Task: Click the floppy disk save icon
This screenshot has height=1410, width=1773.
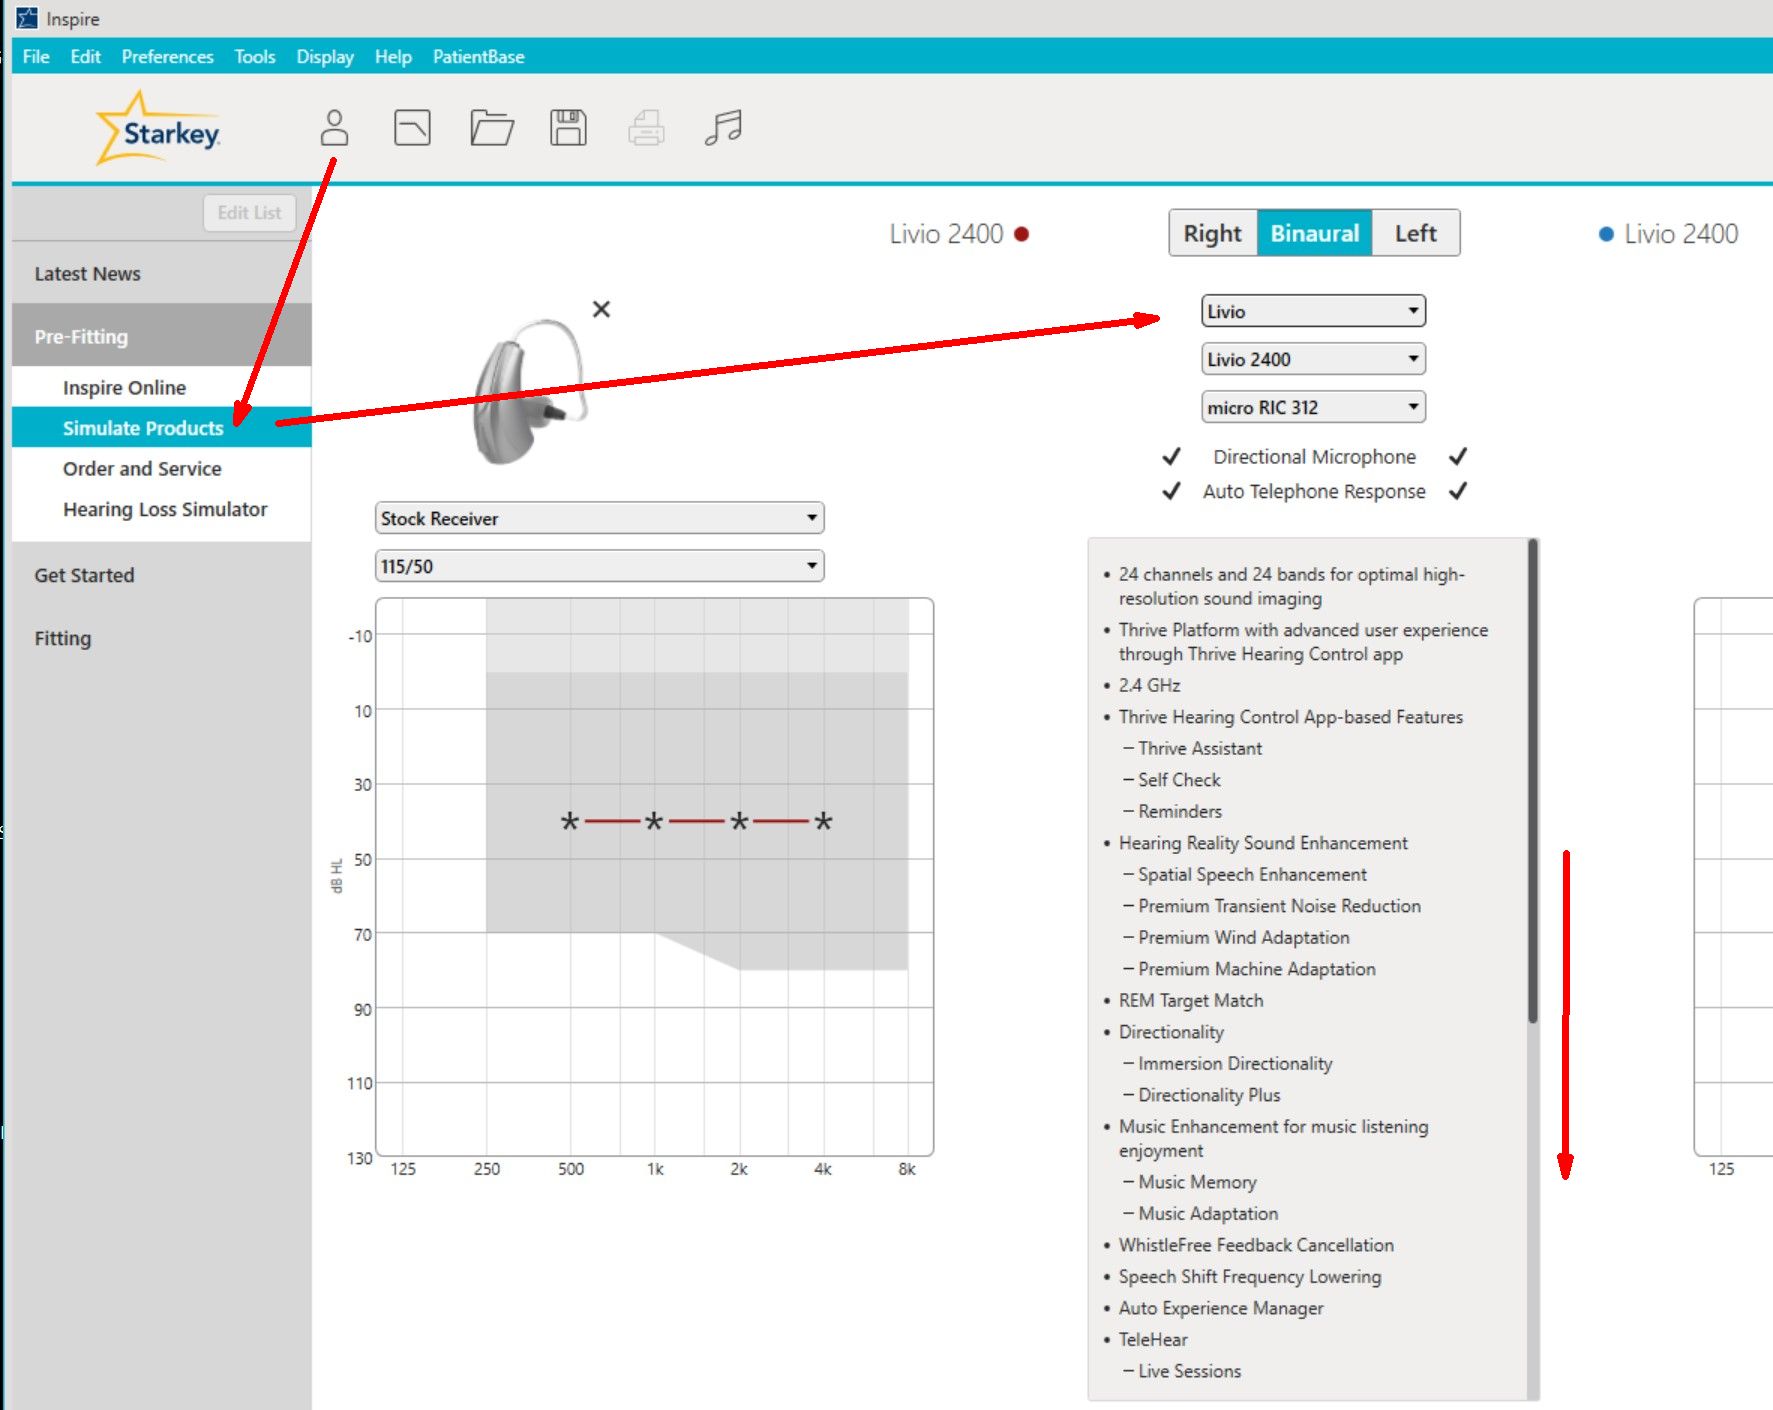Action: click(x=568, y=128)
